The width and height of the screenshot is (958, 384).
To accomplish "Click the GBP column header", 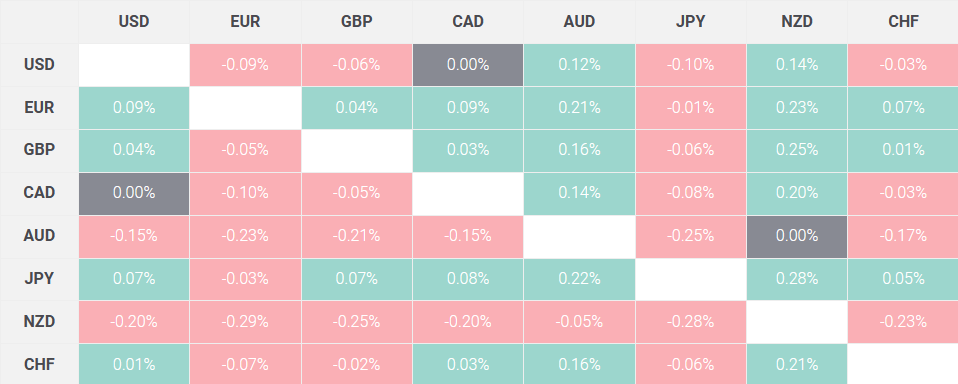I will [357, 21].
